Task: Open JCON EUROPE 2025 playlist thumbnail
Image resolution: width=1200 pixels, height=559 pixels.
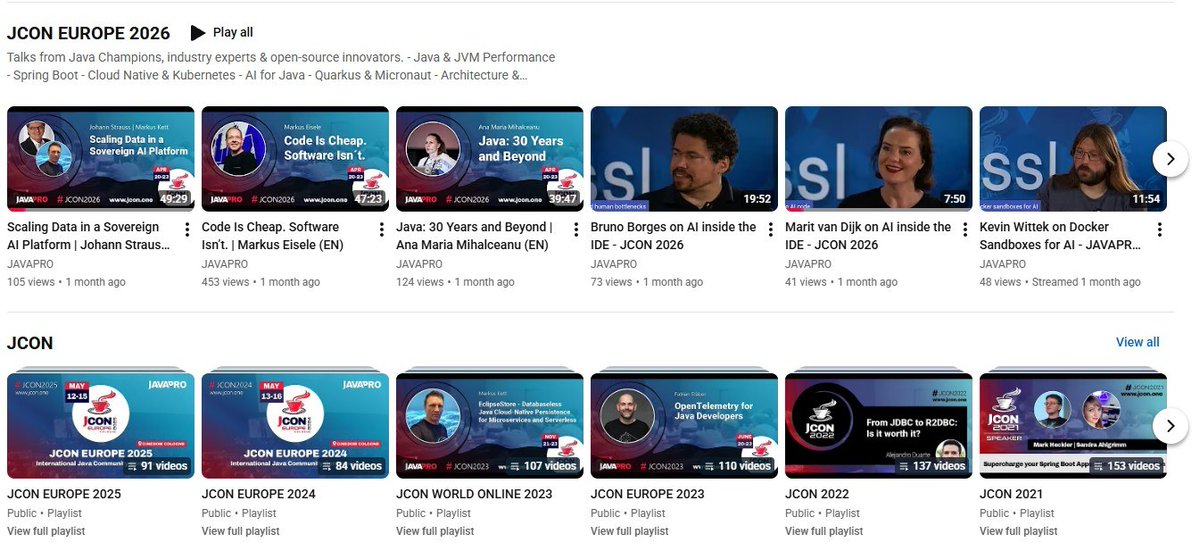Action: click(101, 425)
